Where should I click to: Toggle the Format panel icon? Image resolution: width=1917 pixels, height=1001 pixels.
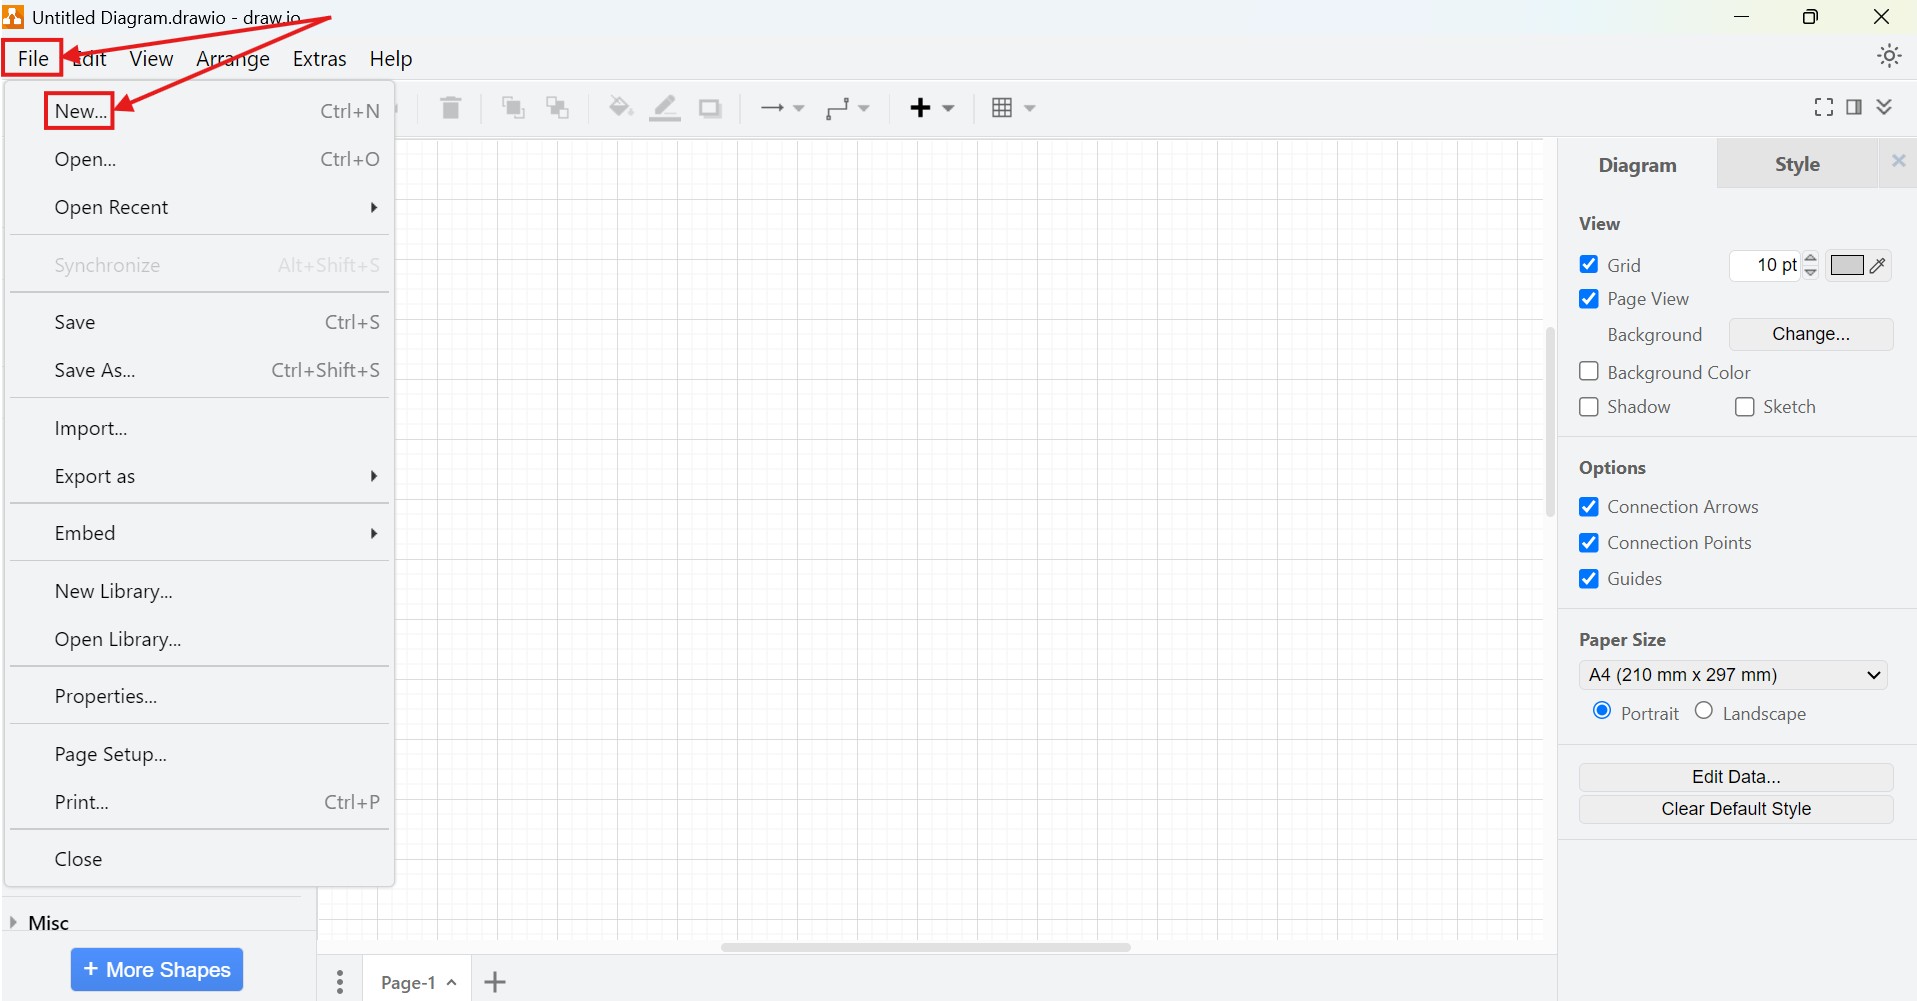tap(1854, 107)
